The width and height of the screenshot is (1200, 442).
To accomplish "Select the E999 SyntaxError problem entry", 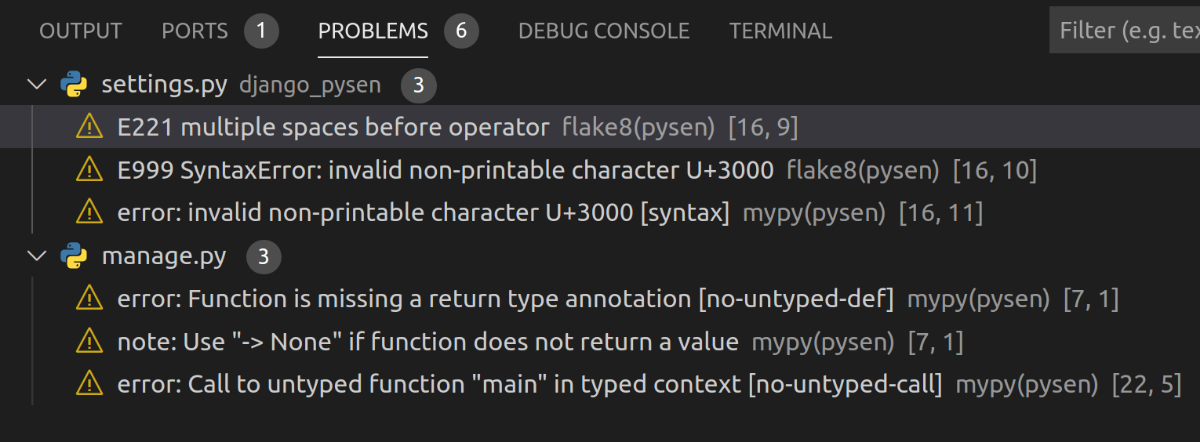I will pos(600,170).
